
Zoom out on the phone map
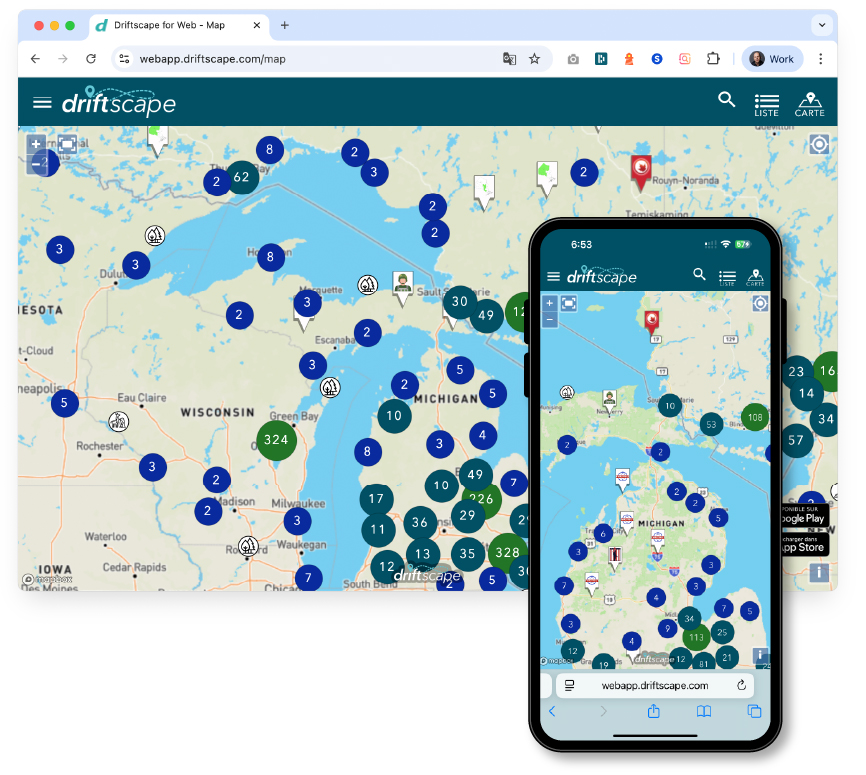(x=549, y=319)
